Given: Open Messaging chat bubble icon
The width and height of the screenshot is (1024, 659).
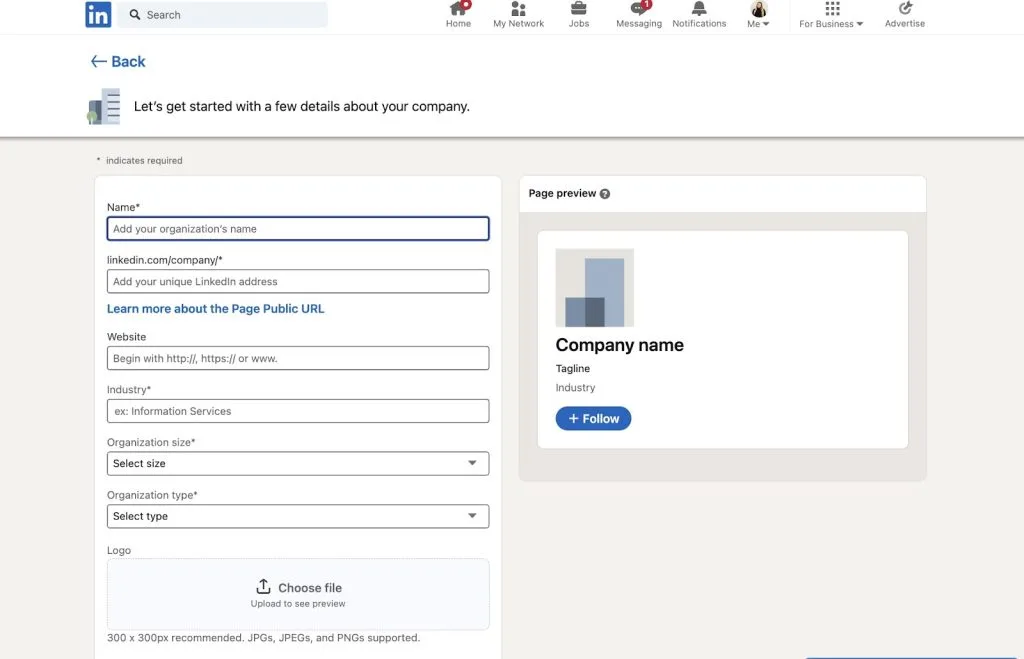Looking at the screenshot, I should (x=639, y=8).
